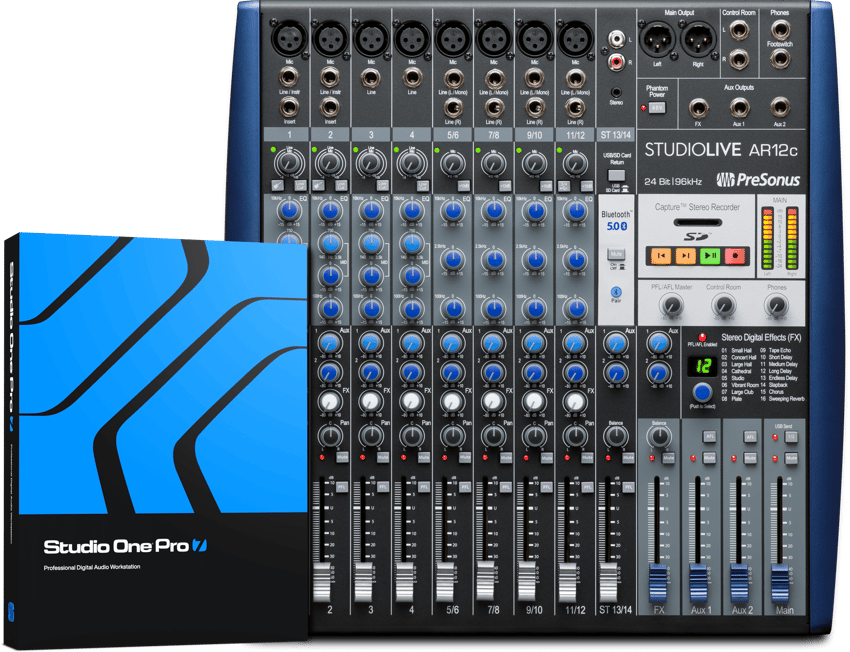Click the FX return Balance knob
The width and height of the screenshot is (850, 652).
[x=659, y=436]
